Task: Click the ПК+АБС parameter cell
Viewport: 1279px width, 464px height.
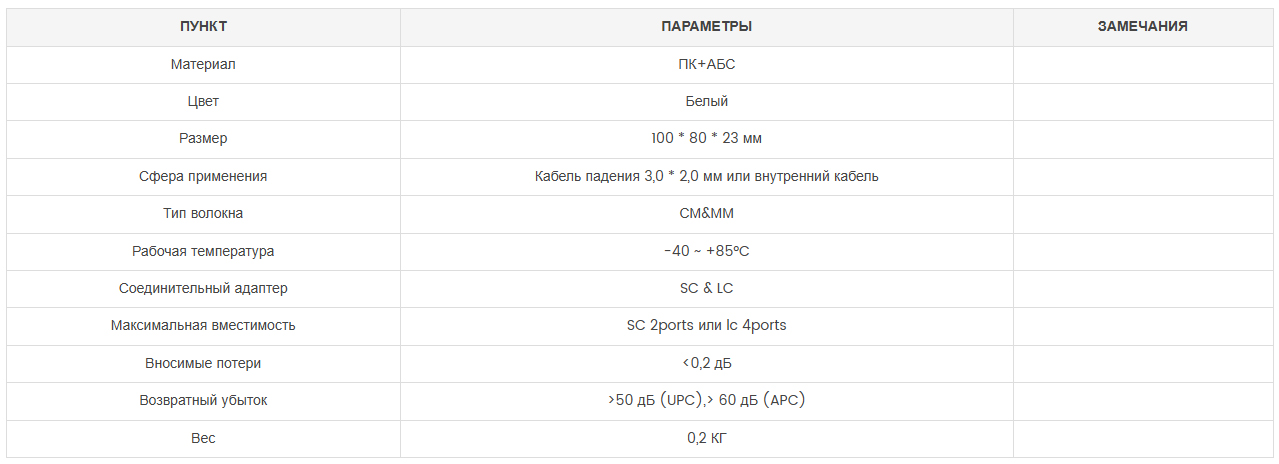Action: [x=707, y=64]
